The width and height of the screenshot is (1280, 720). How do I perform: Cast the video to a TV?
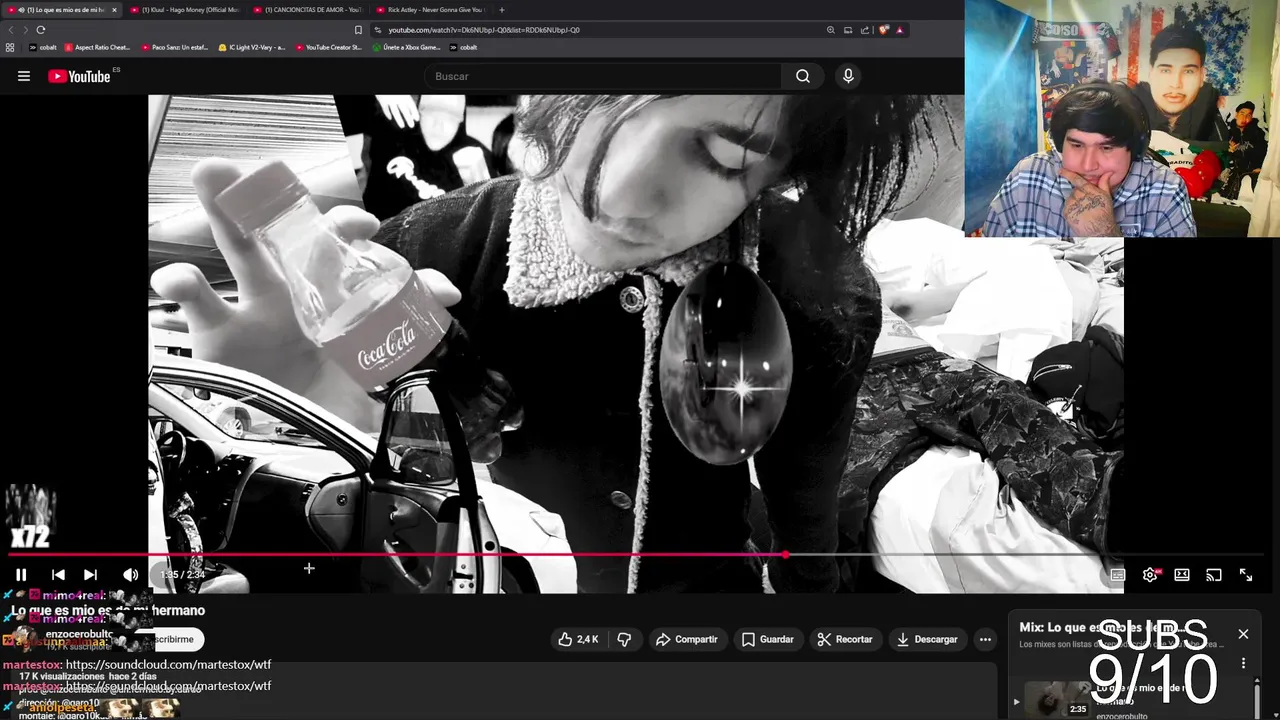pos(1214,575)
